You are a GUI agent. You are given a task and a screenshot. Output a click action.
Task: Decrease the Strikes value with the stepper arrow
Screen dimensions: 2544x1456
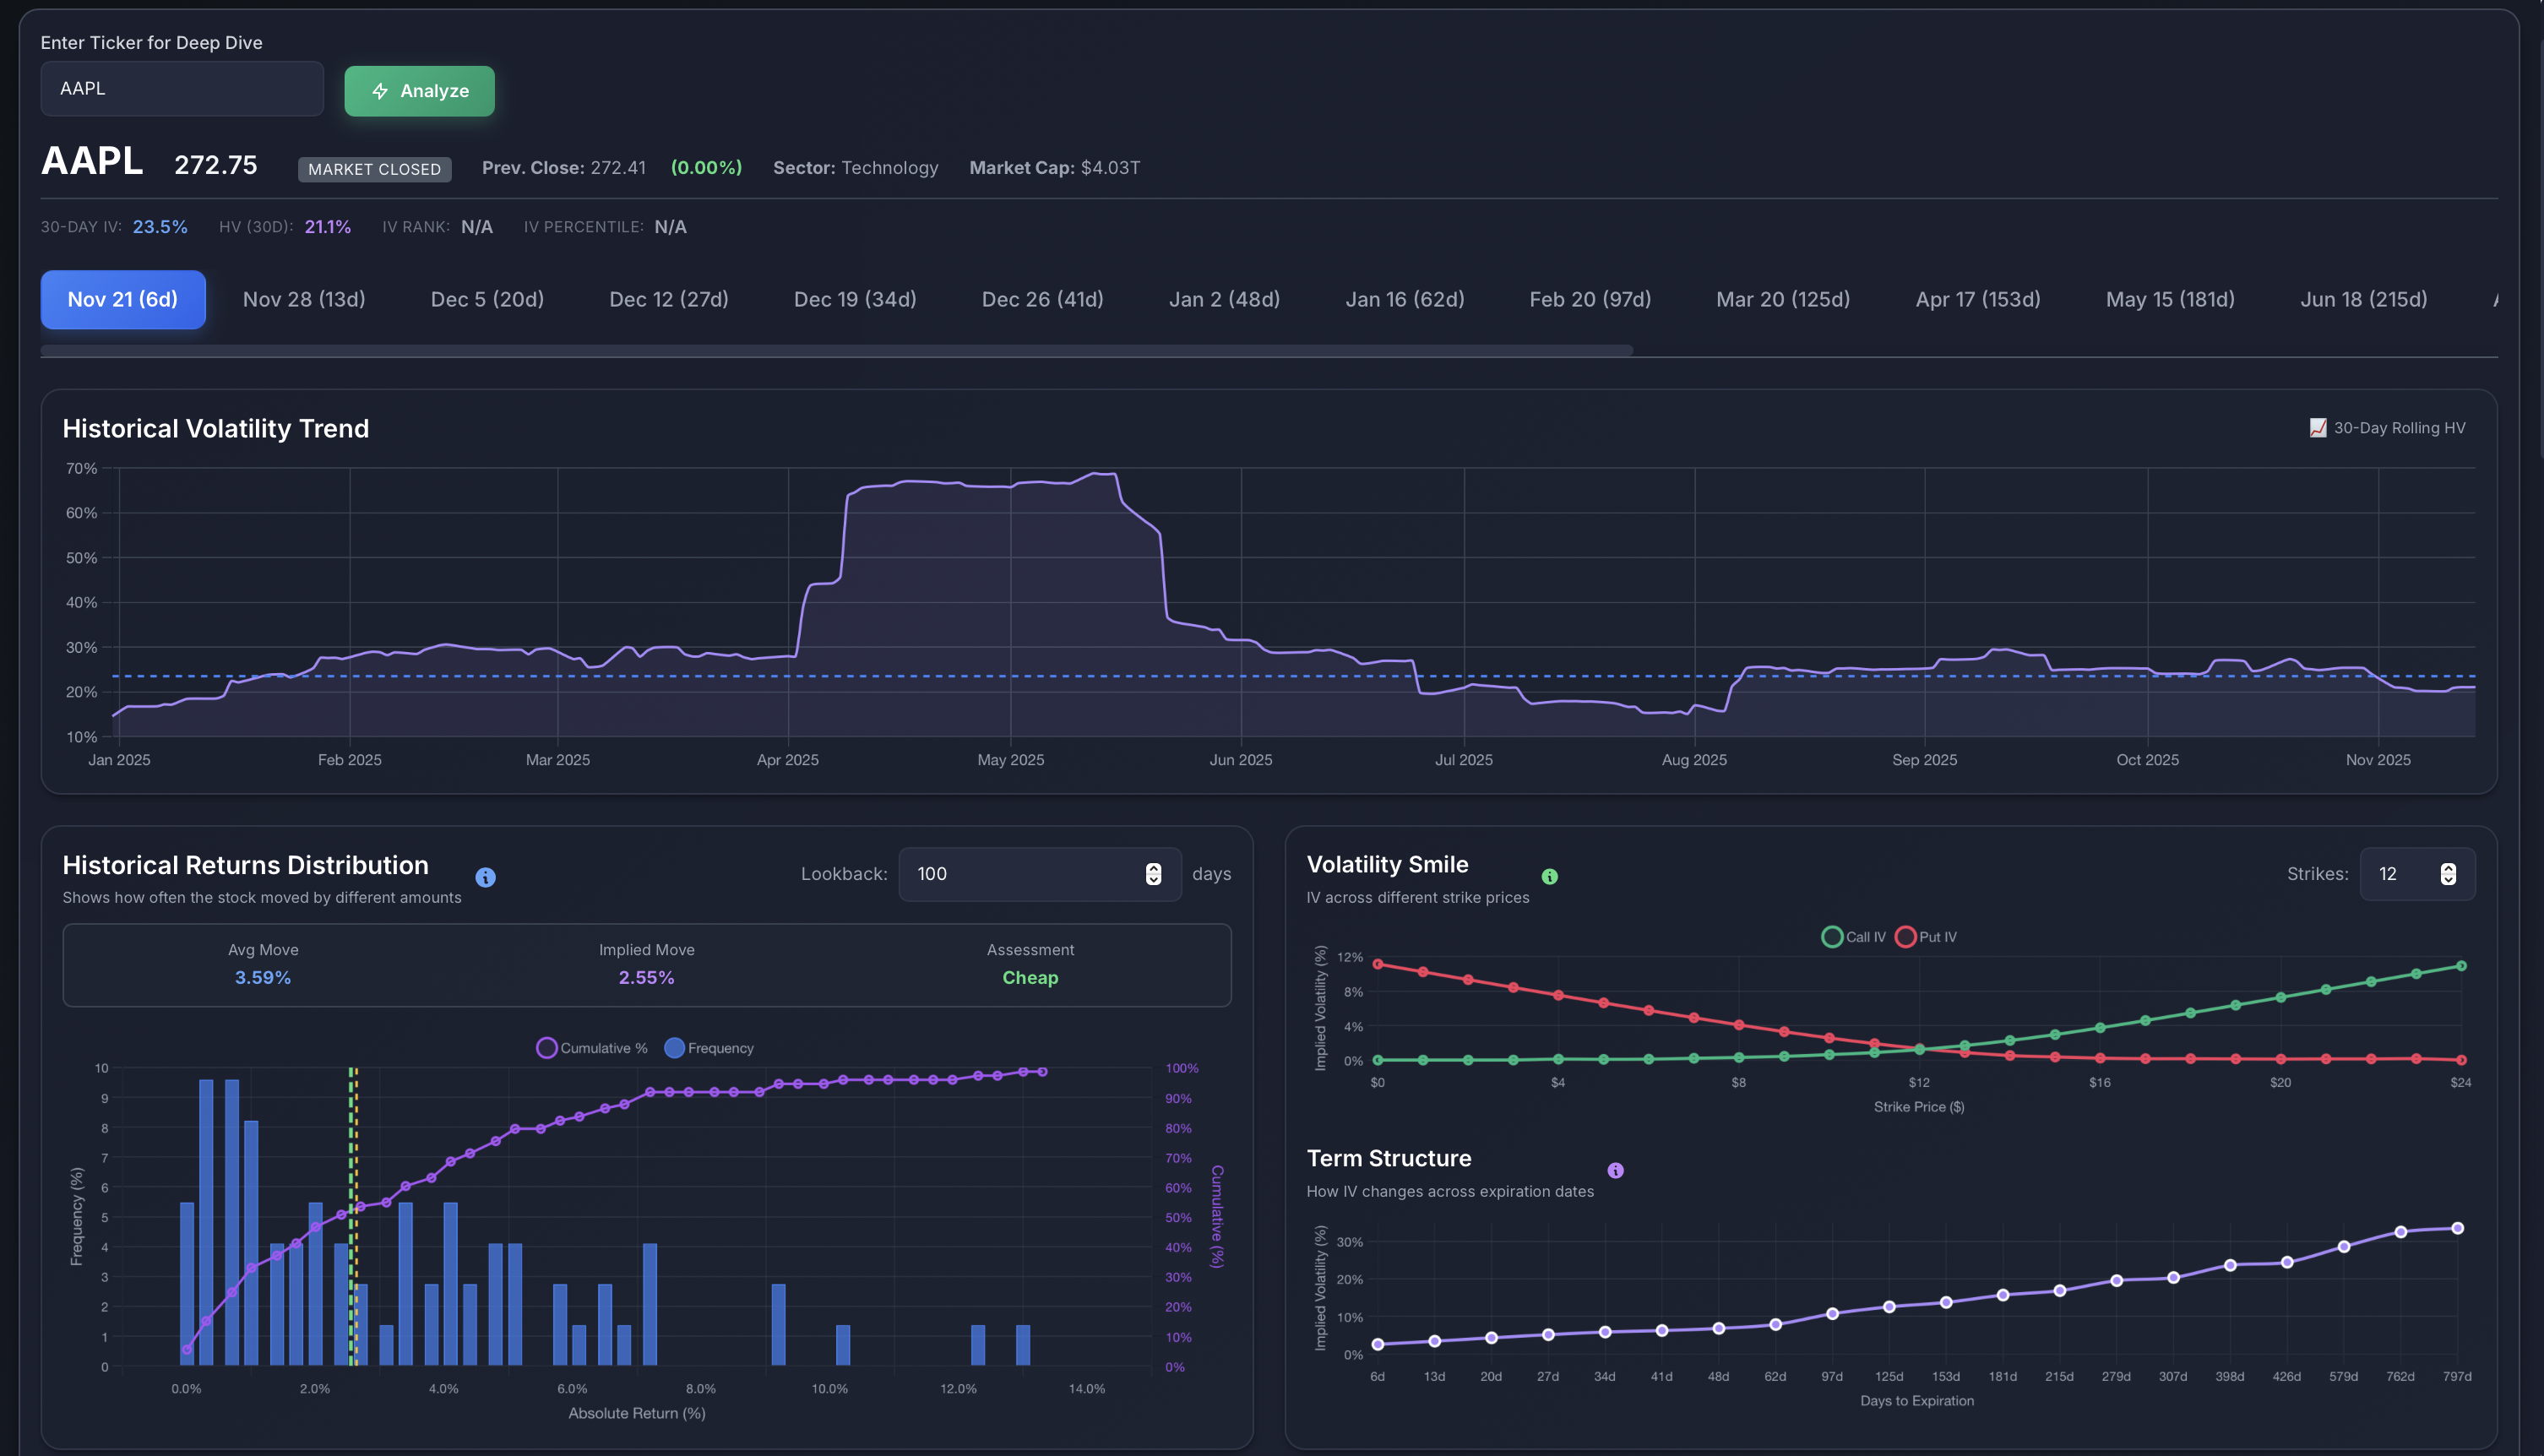click(2449, 881)
